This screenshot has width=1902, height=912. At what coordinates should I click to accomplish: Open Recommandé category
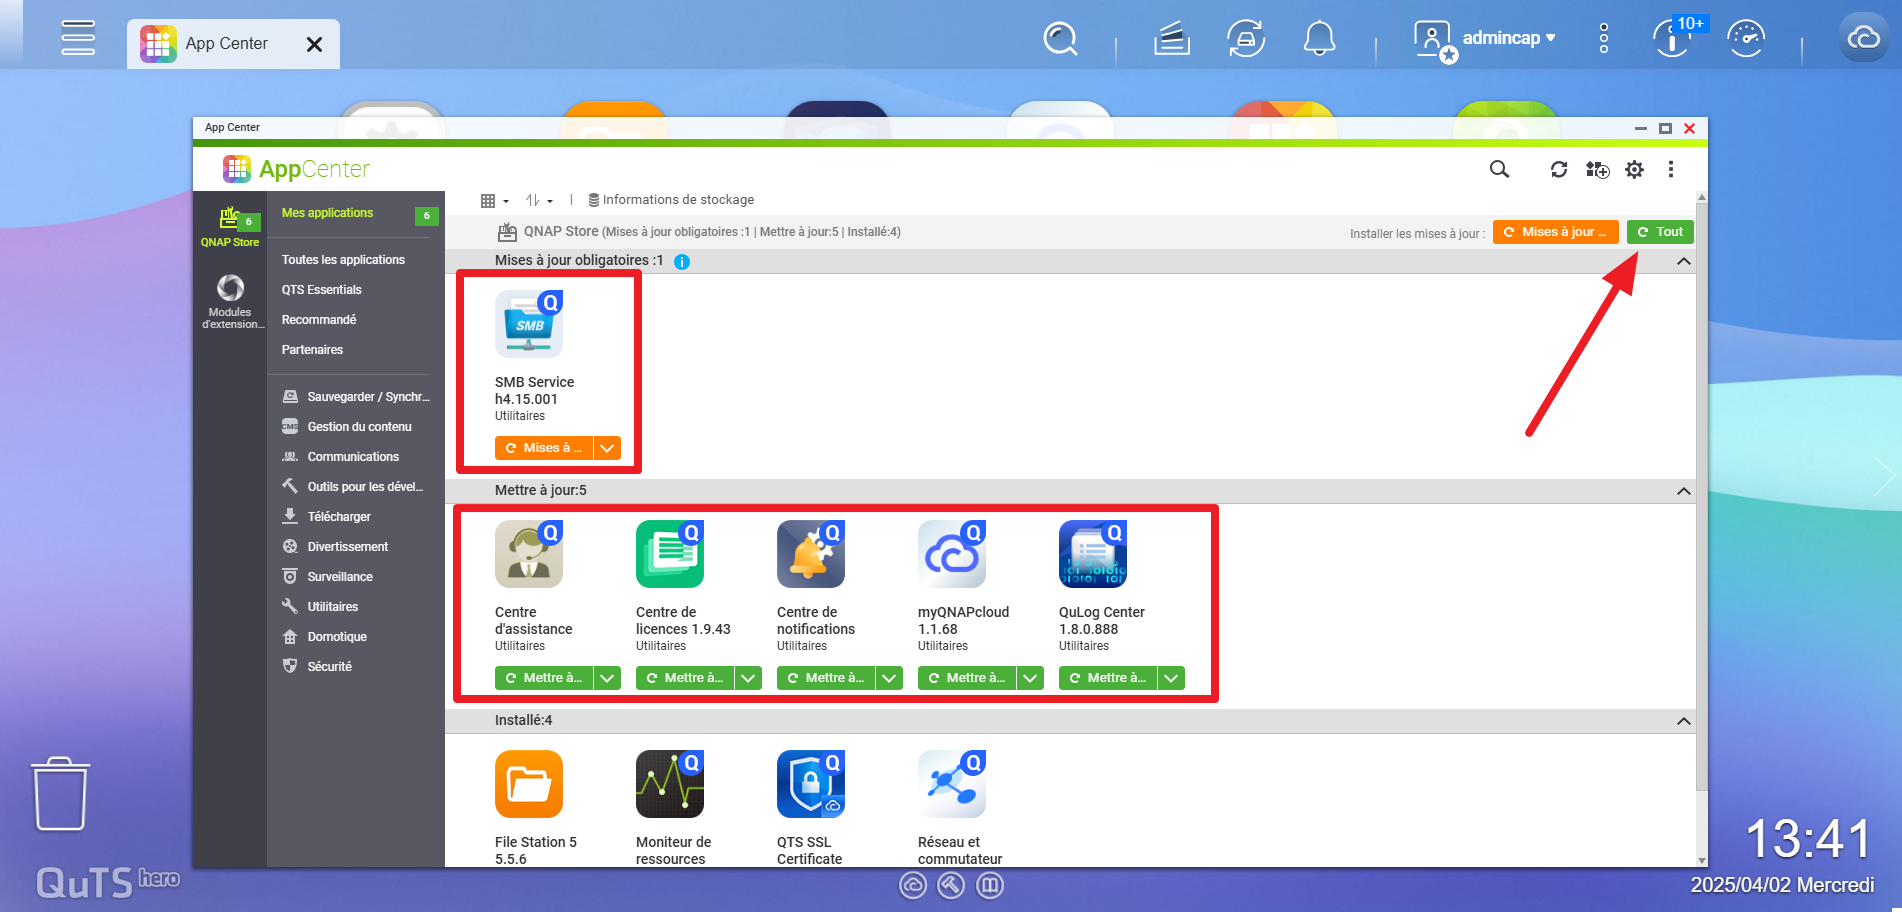pos(318,320)
